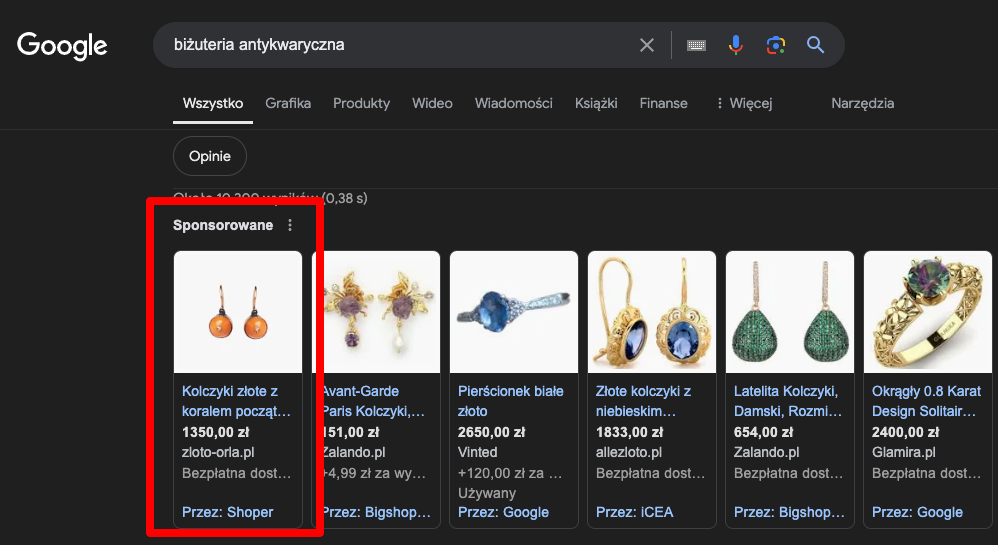Open the sponsored ads info menu
Image resolution: width=998 pixels, height=545 pixels.
click(x=290, y=226)
